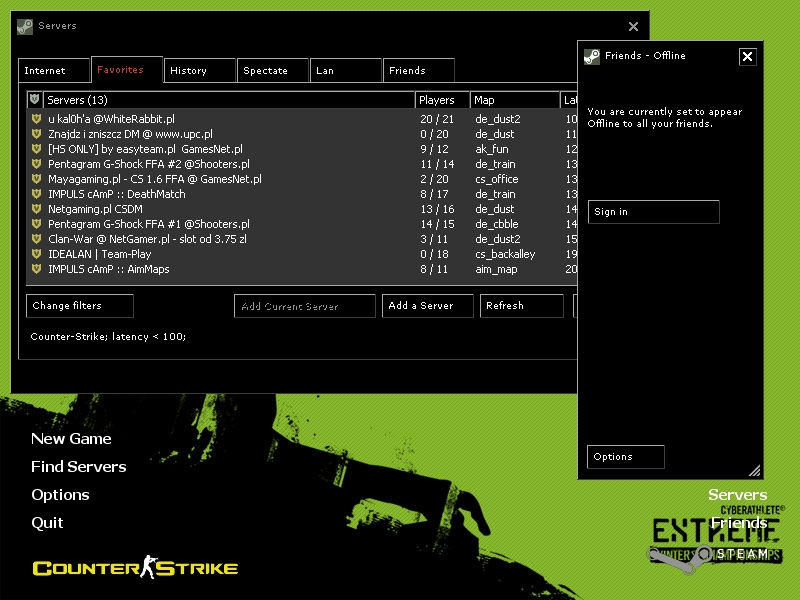Click the Servers link at bottom right

click(738, 494)
